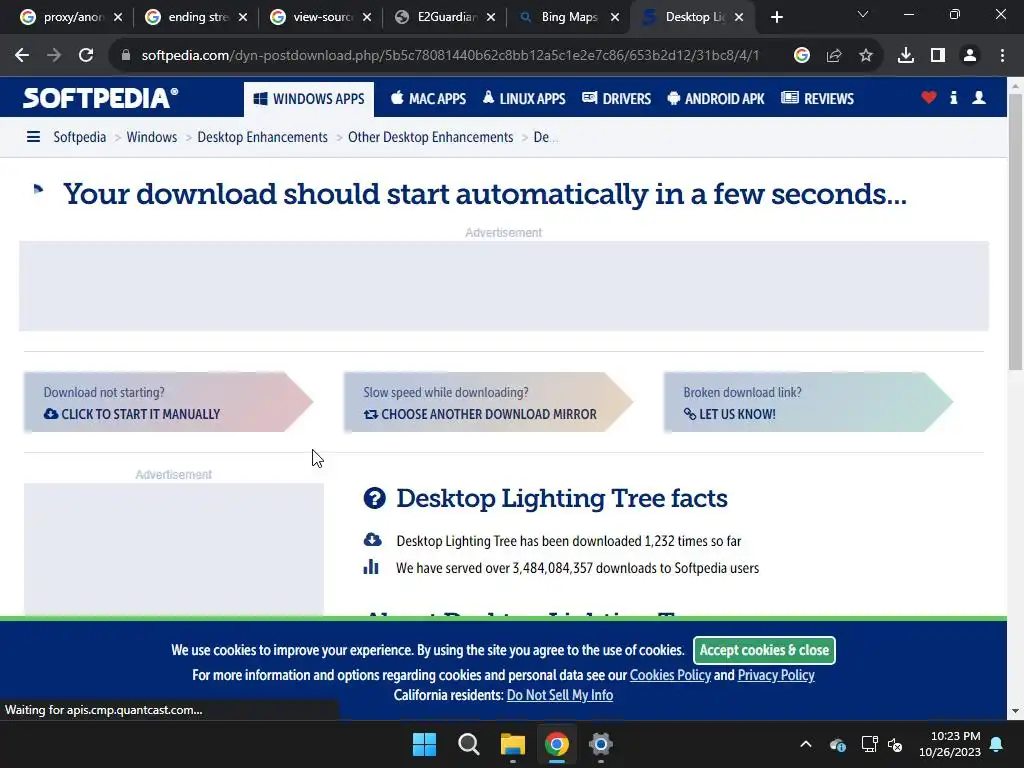The image size is (1024, 768).
Task: Click the user account icon in Softpedia header
Action: [979, 97]
